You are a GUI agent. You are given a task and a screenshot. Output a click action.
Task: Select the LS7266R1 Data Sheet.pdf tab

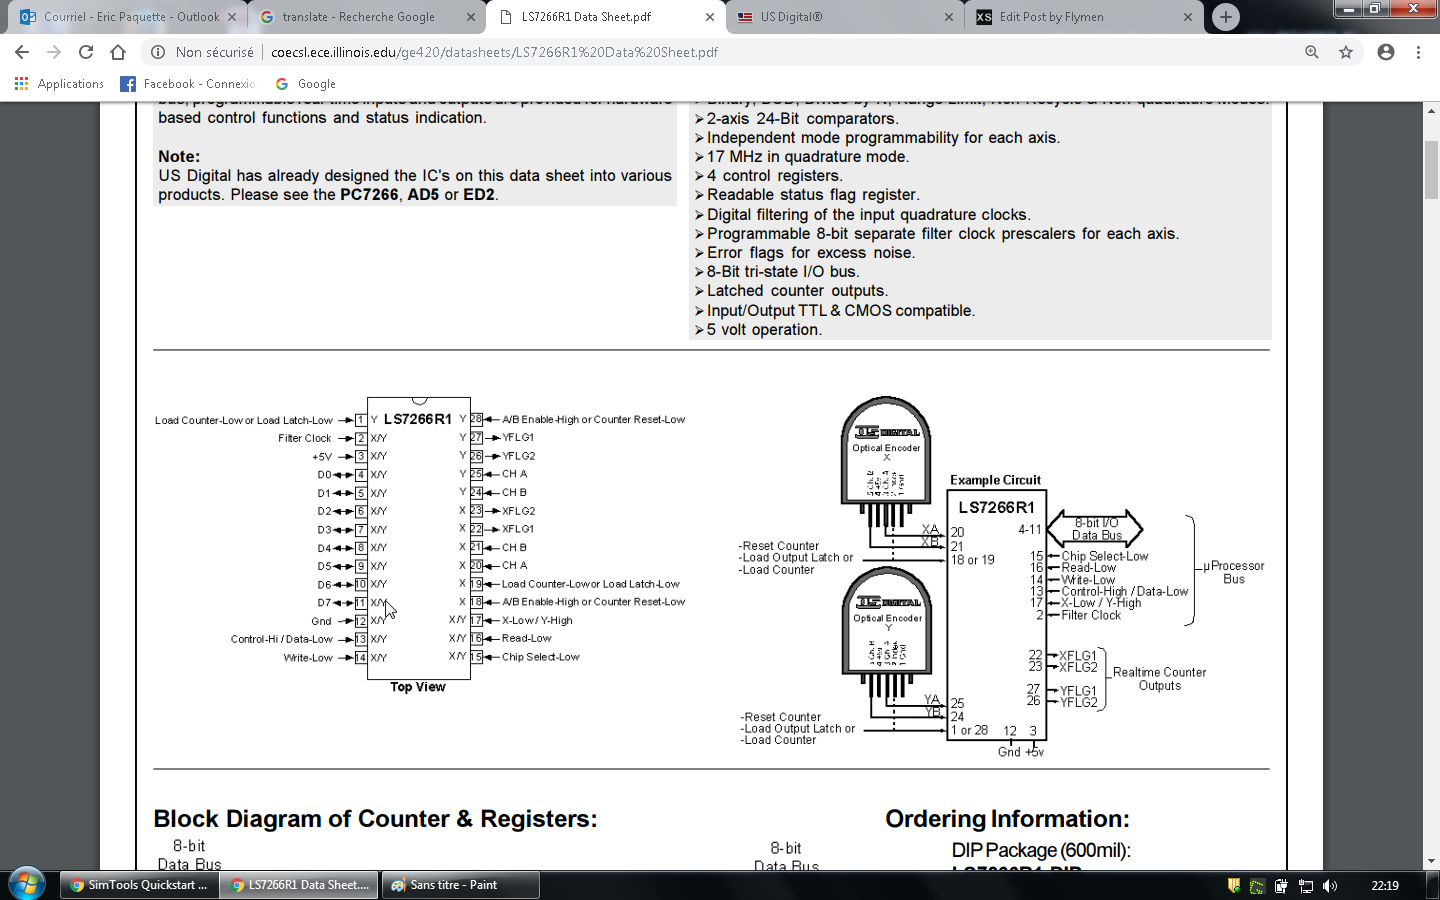[x=604, y=17]
